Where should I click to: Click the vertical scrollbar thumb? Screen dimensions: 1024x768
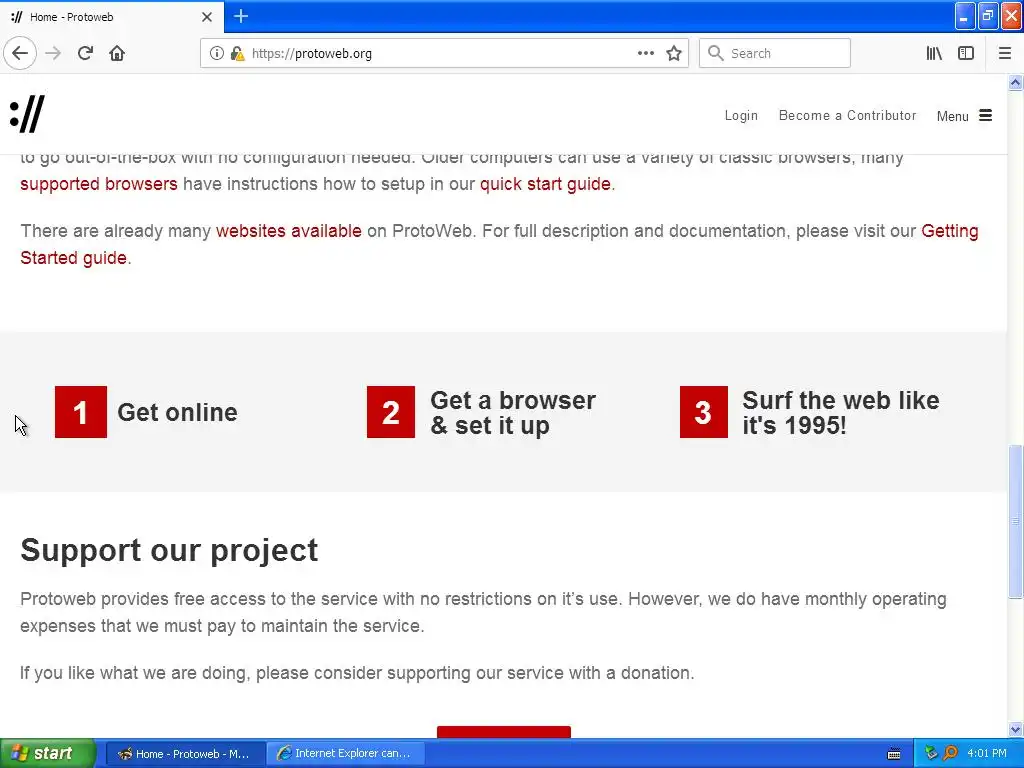click(1016, 521)
